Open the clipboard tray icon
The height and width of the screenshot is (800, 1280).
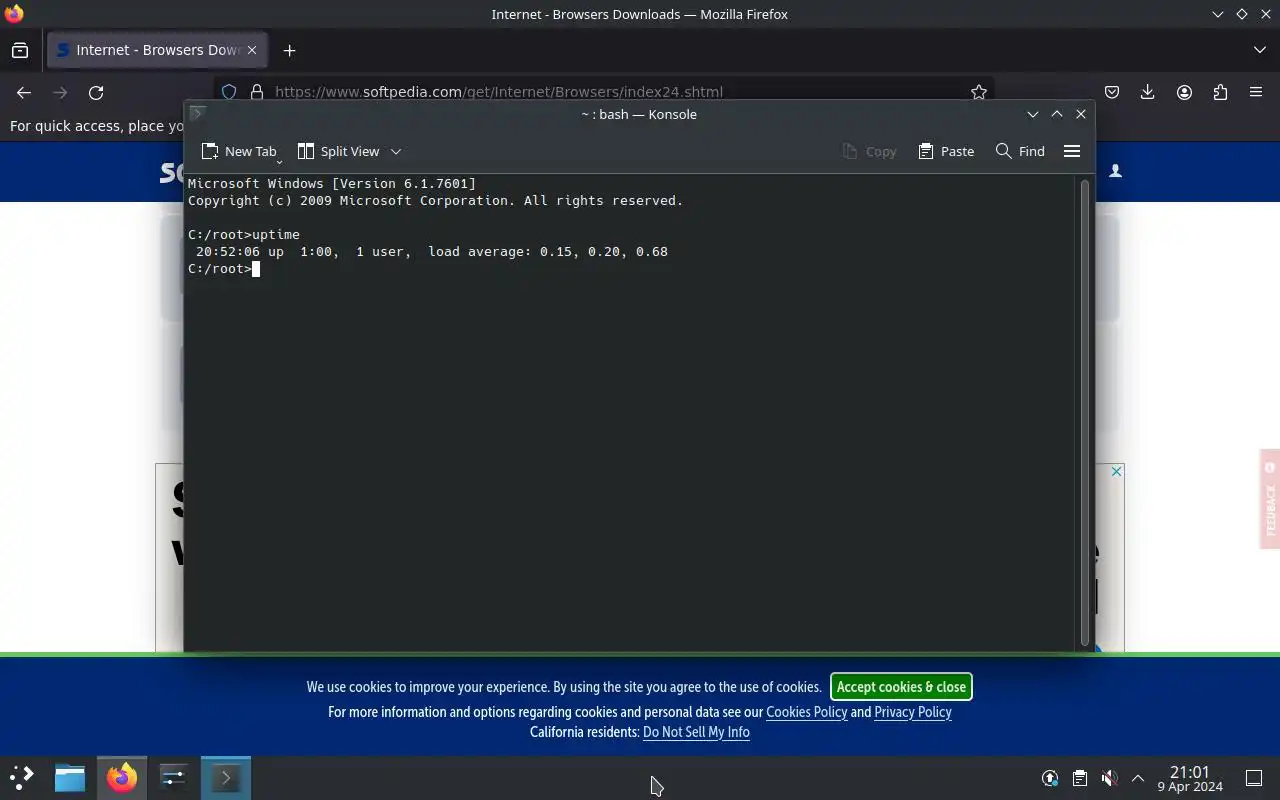pyautogui.click(x=1080, y=778)
